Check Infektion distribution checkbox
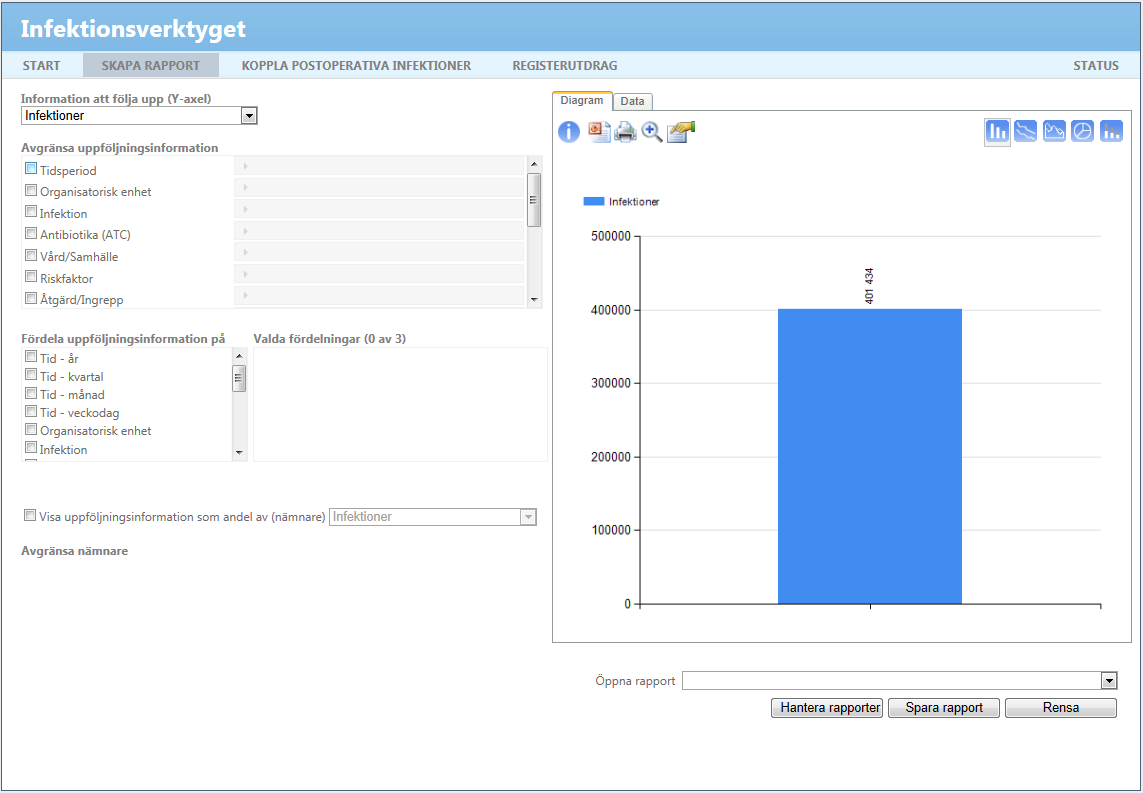 [31, 448]
